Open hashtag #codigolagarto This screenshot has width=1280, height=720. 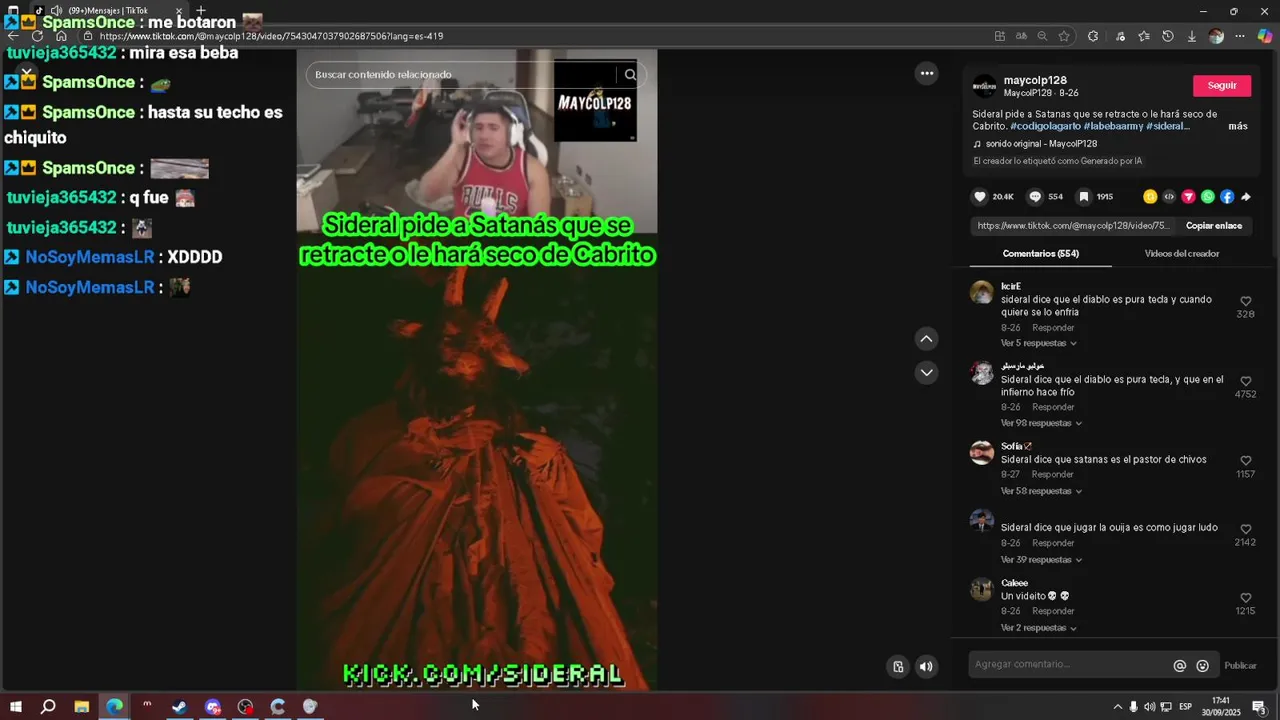point(1045,126)
